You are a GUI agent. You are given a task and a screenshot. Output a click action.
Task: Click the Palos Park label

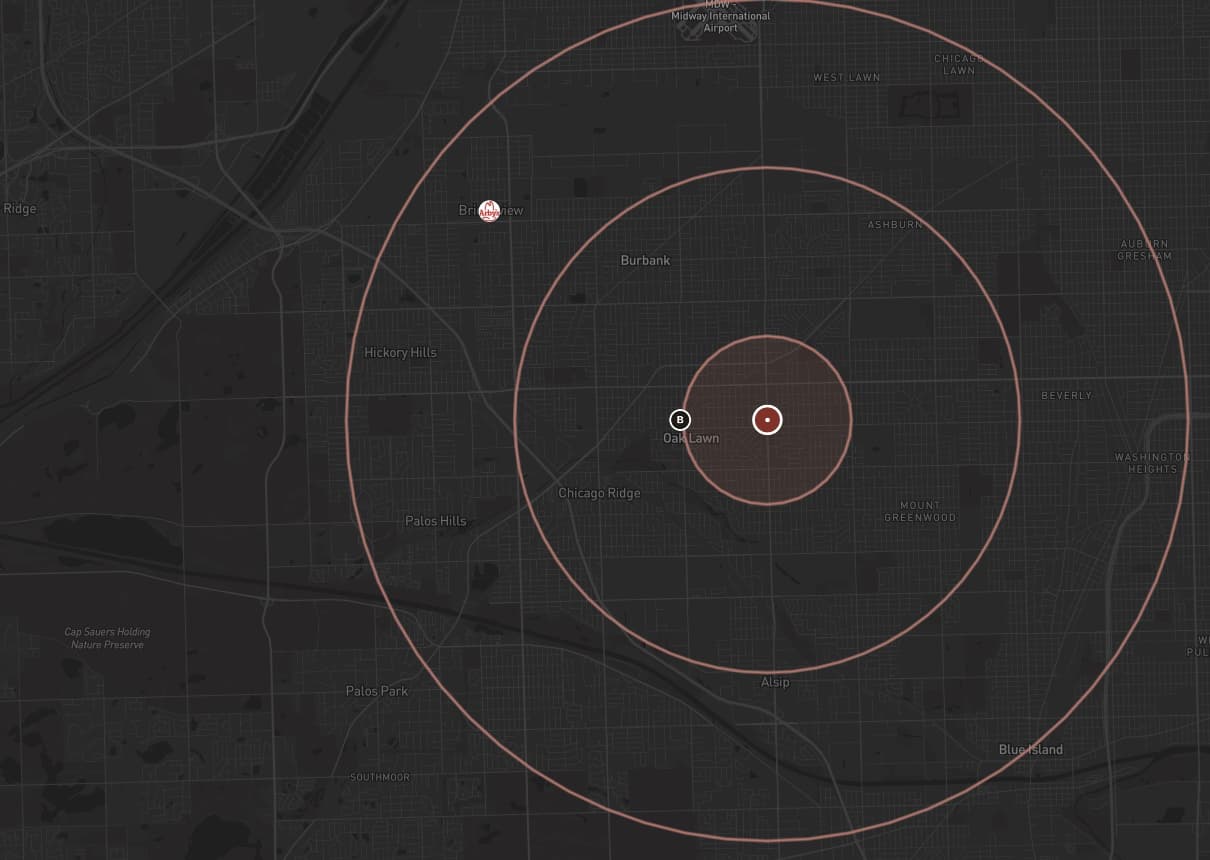pyautogui.click(x=377, y=691)
